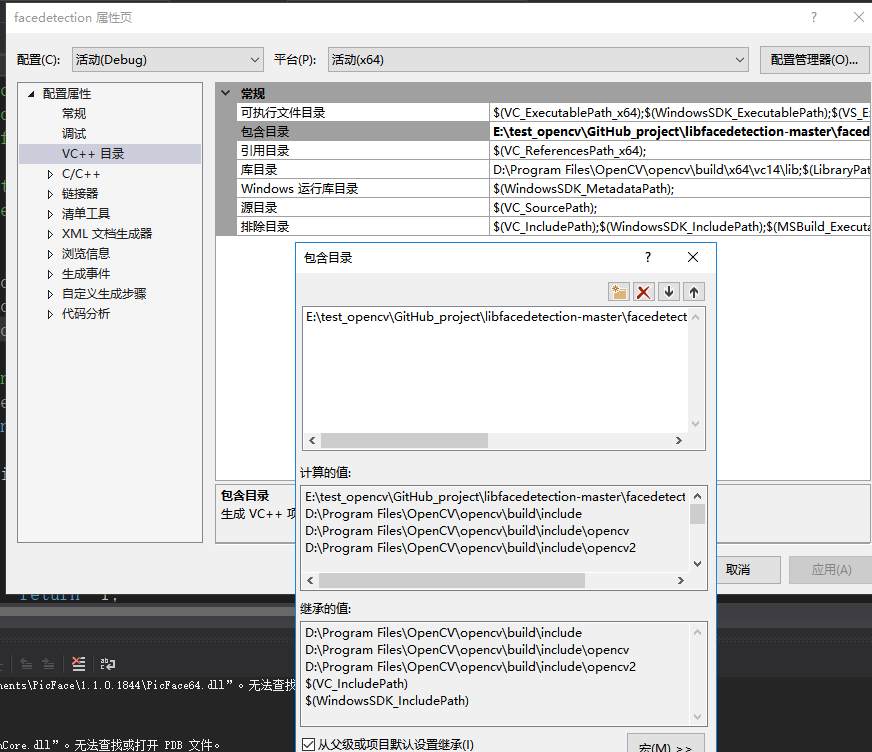The width and height of the screenshot is (872, 752).
Task: Click the move up arrow in 包含目录 editor
Action: pyautogui.click(x=693, y=291)
